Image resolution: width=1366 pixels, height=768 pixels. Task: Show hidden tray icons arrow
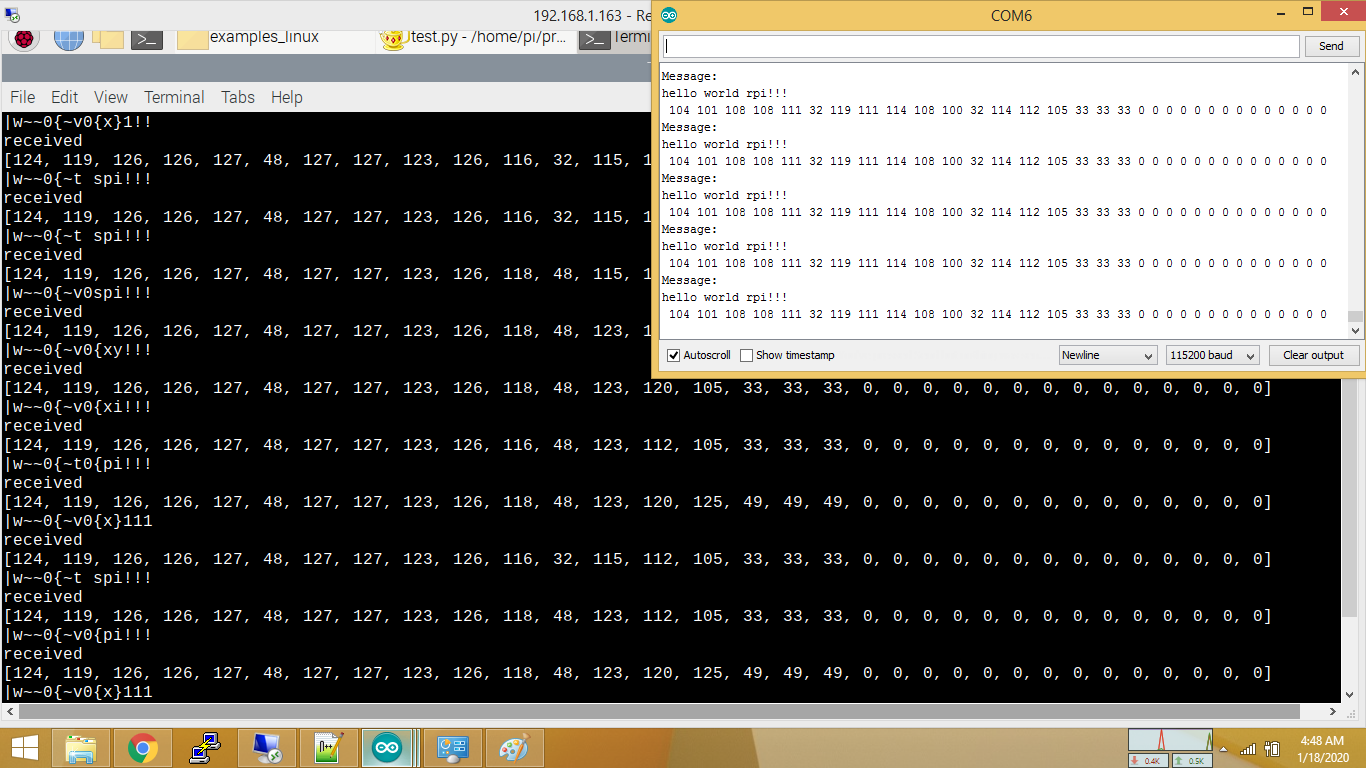tap(1224, 749)
